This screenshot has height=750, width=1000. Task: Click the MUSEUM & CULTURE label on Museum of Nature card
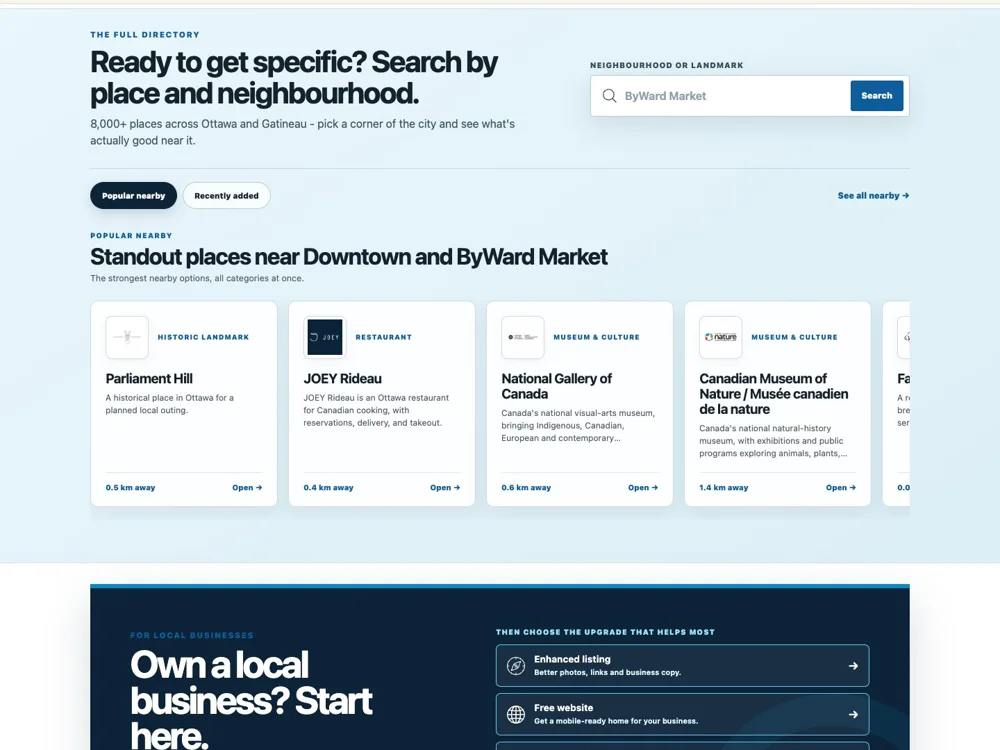[x=794, y=337]
